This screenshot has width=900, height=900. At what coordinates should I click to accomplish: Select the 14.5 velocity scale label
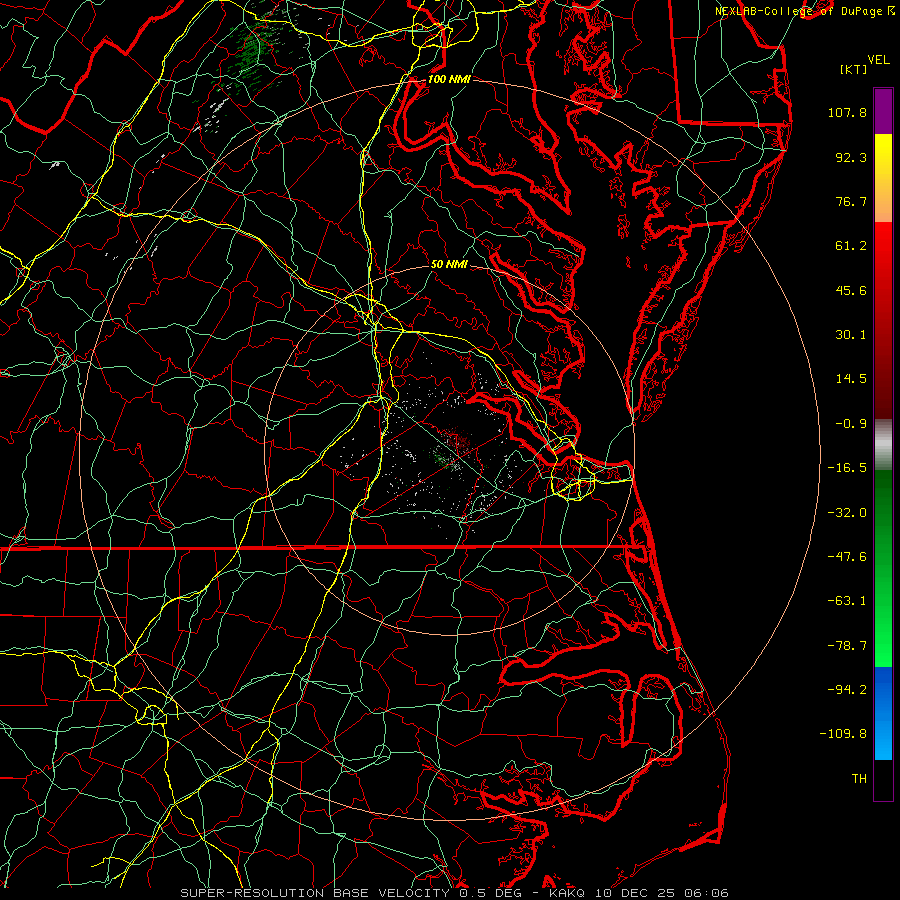pos(851,379)
